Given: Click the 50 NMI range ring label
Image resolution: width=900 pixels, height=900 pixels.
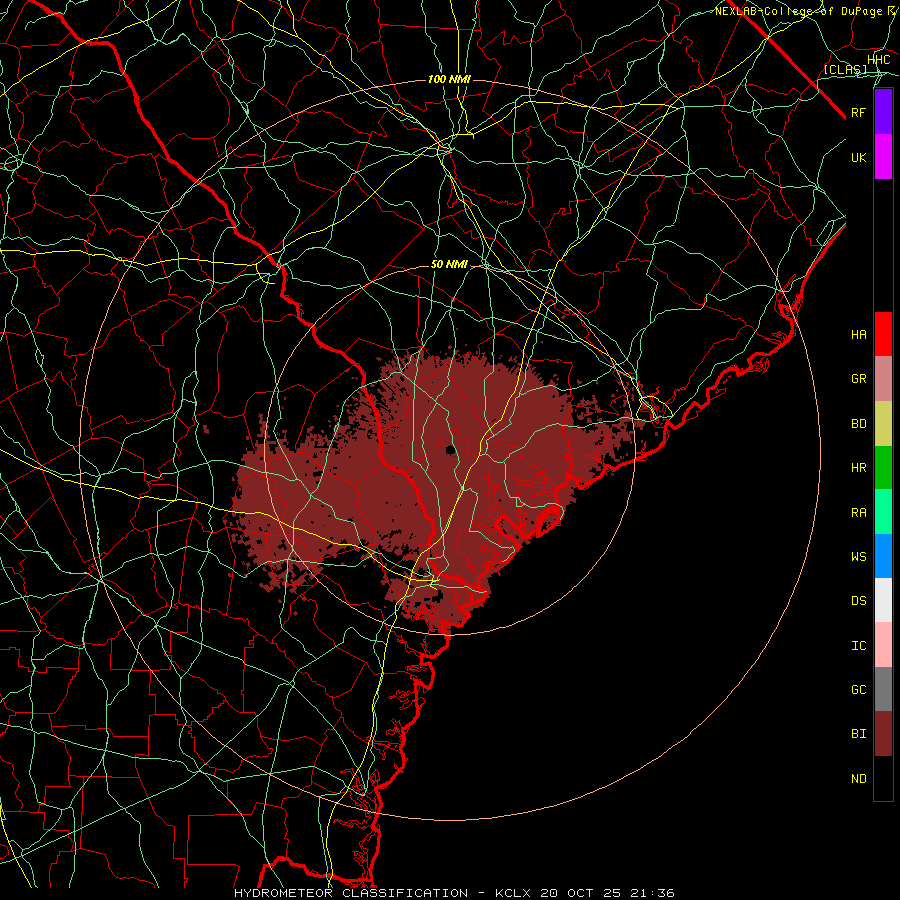Looking at the screenshot, I should 449,265.
